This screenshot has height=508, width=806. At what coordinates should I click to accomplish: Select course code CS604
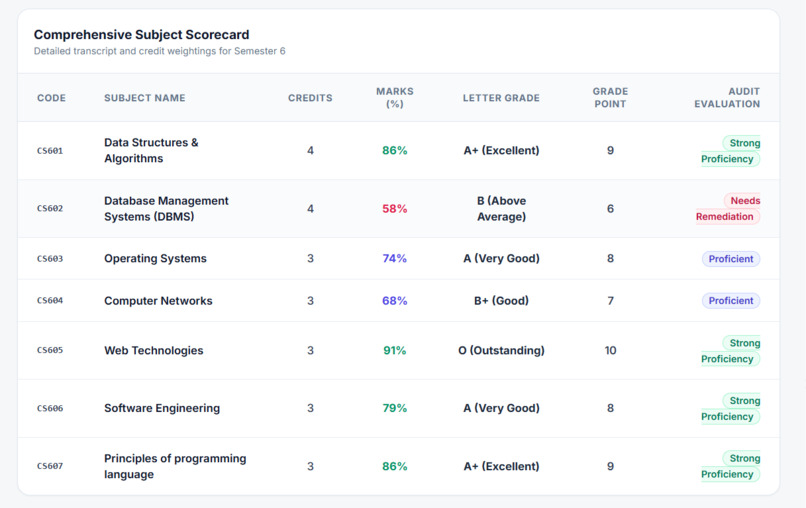click(x=50, y=300)
